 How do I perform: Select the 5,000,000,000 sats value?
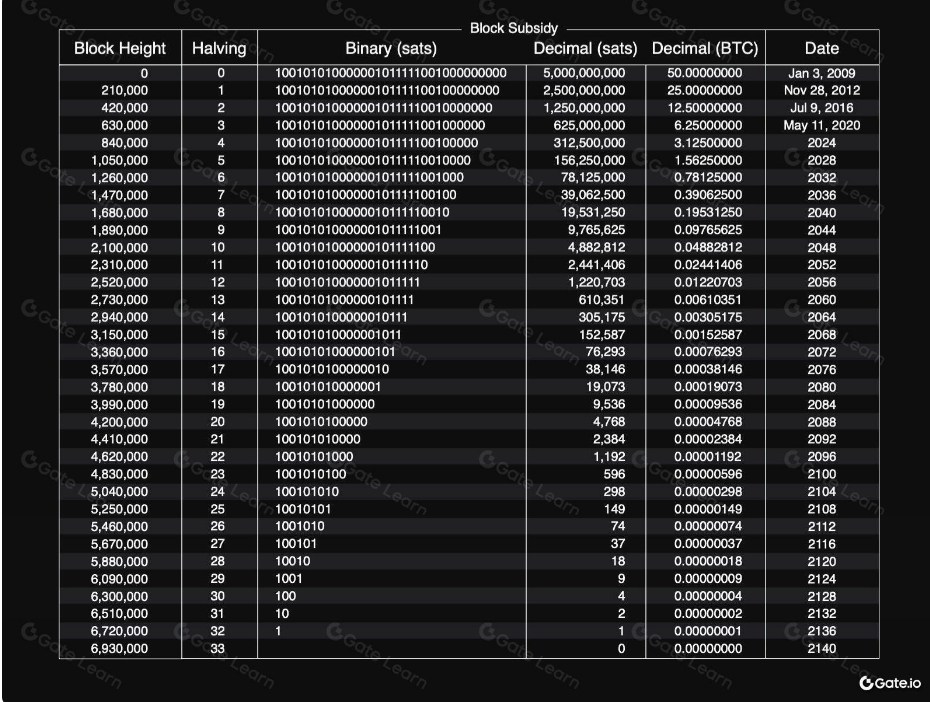coord(584,74)
